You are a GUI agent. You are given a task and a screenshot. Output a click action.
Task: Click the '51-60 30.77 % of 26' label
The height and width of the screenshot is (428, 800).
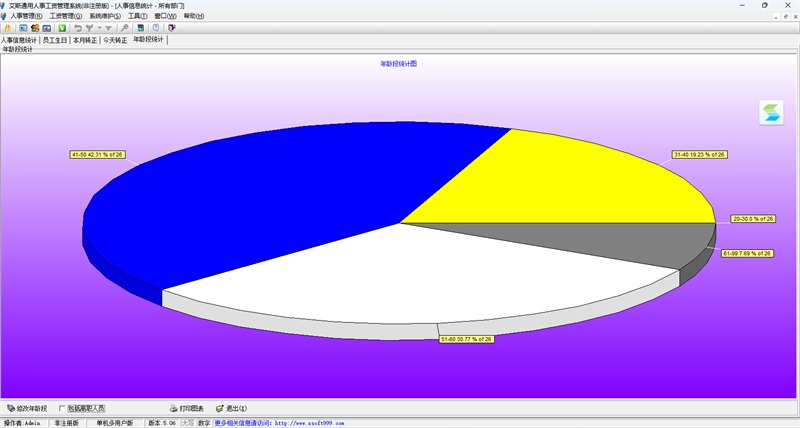tap(466, 339)
